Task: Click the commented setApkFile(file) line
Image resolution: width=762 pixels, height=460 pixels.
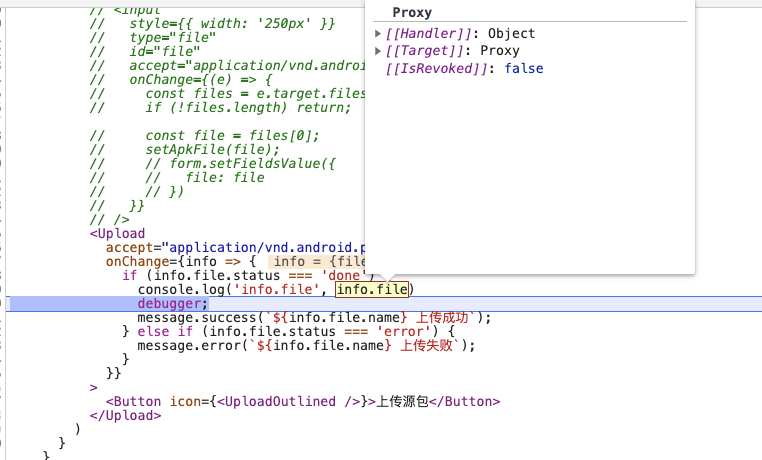Action: click(212, 150)
